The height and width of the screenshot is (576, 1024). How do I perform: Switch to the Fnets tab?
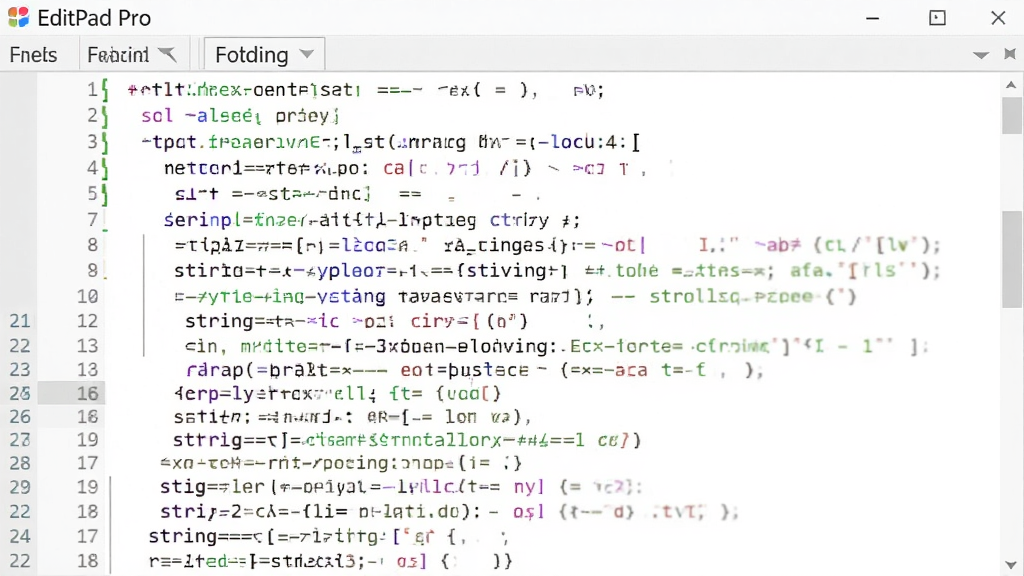pos(33,55)
